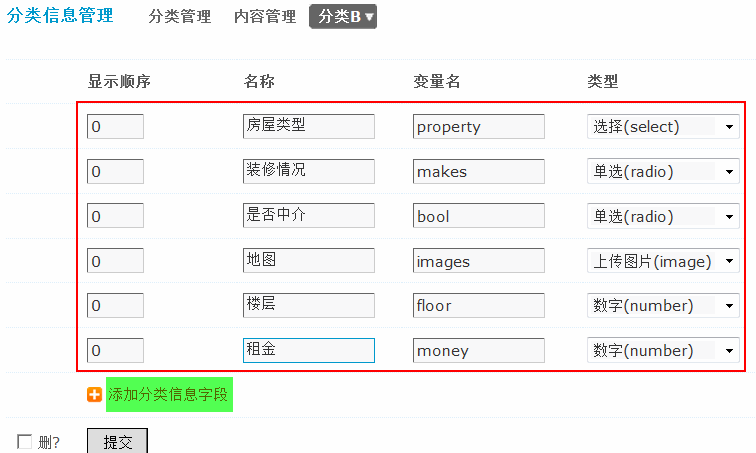756x453 pixels.
Task: Focus the images variable name field
Action: coord(479,262)
